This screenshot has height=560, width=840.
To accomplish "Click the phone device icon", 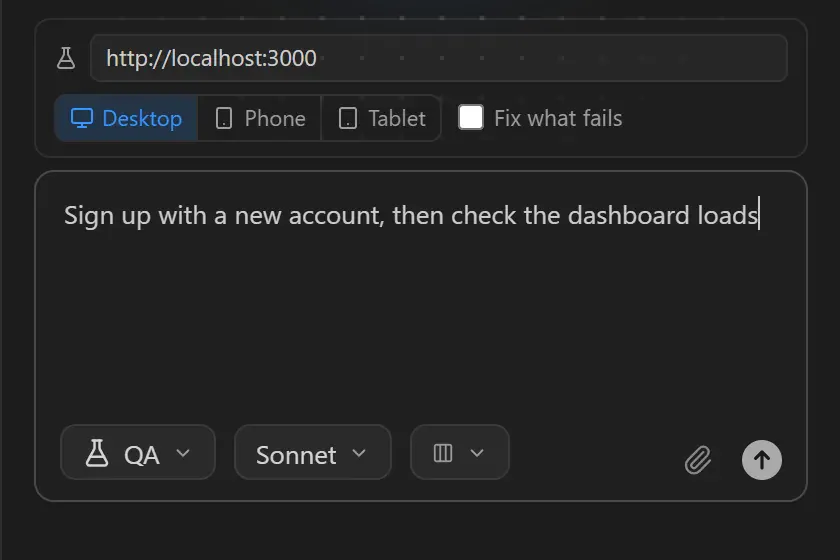I will point(224,118).
